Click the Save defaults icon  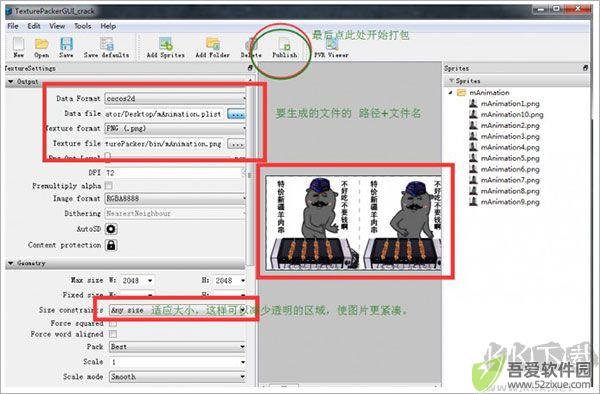107,44
